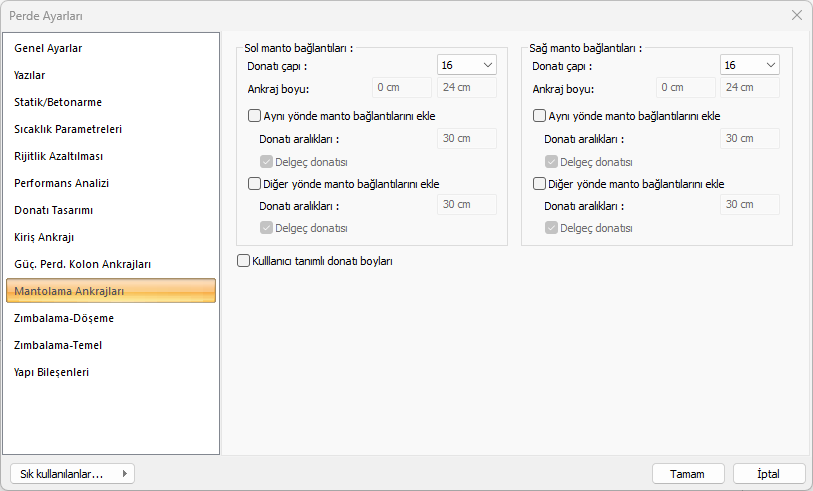Click the Tamam button
813x491 pixels.
click(687, 474)
